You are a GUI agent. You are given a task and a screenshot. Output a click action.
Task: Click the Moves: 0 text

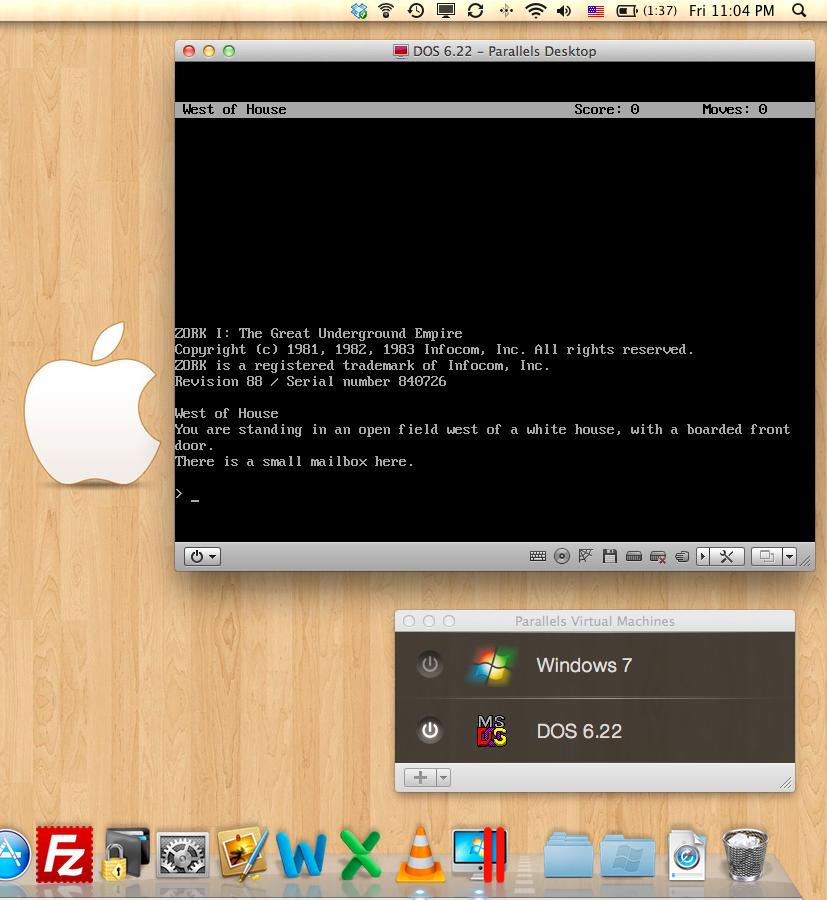735,109
